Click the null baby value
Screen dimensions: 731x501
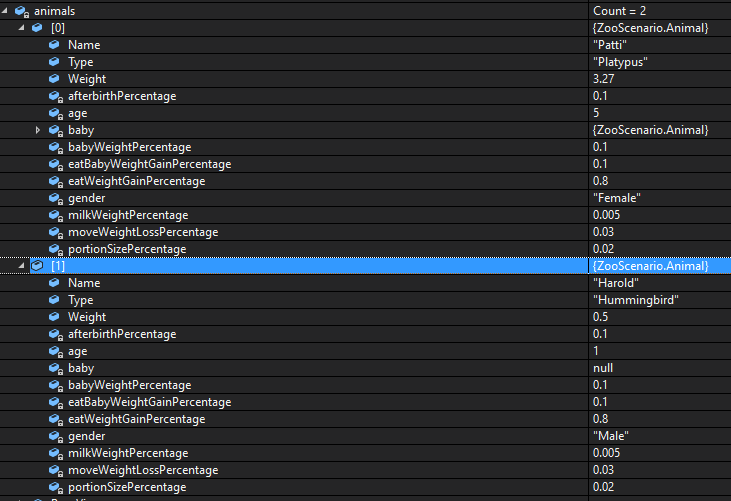pyautogui.click(x=603, y=368)
